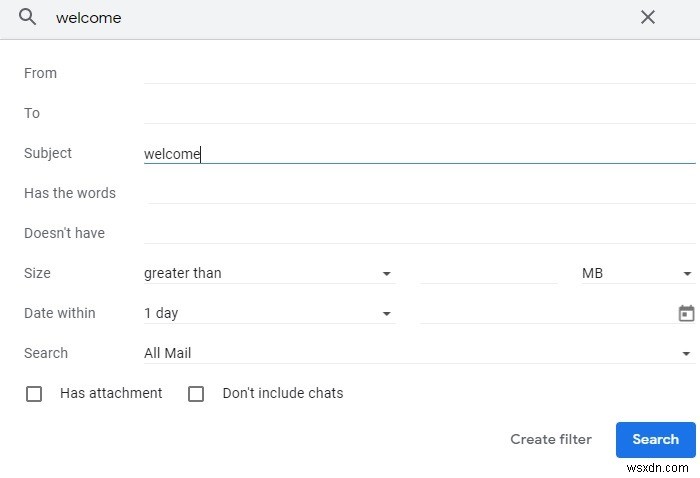700x478 pixels.
Task: Open the MB size unit dropdown
Action: [638, 273]
